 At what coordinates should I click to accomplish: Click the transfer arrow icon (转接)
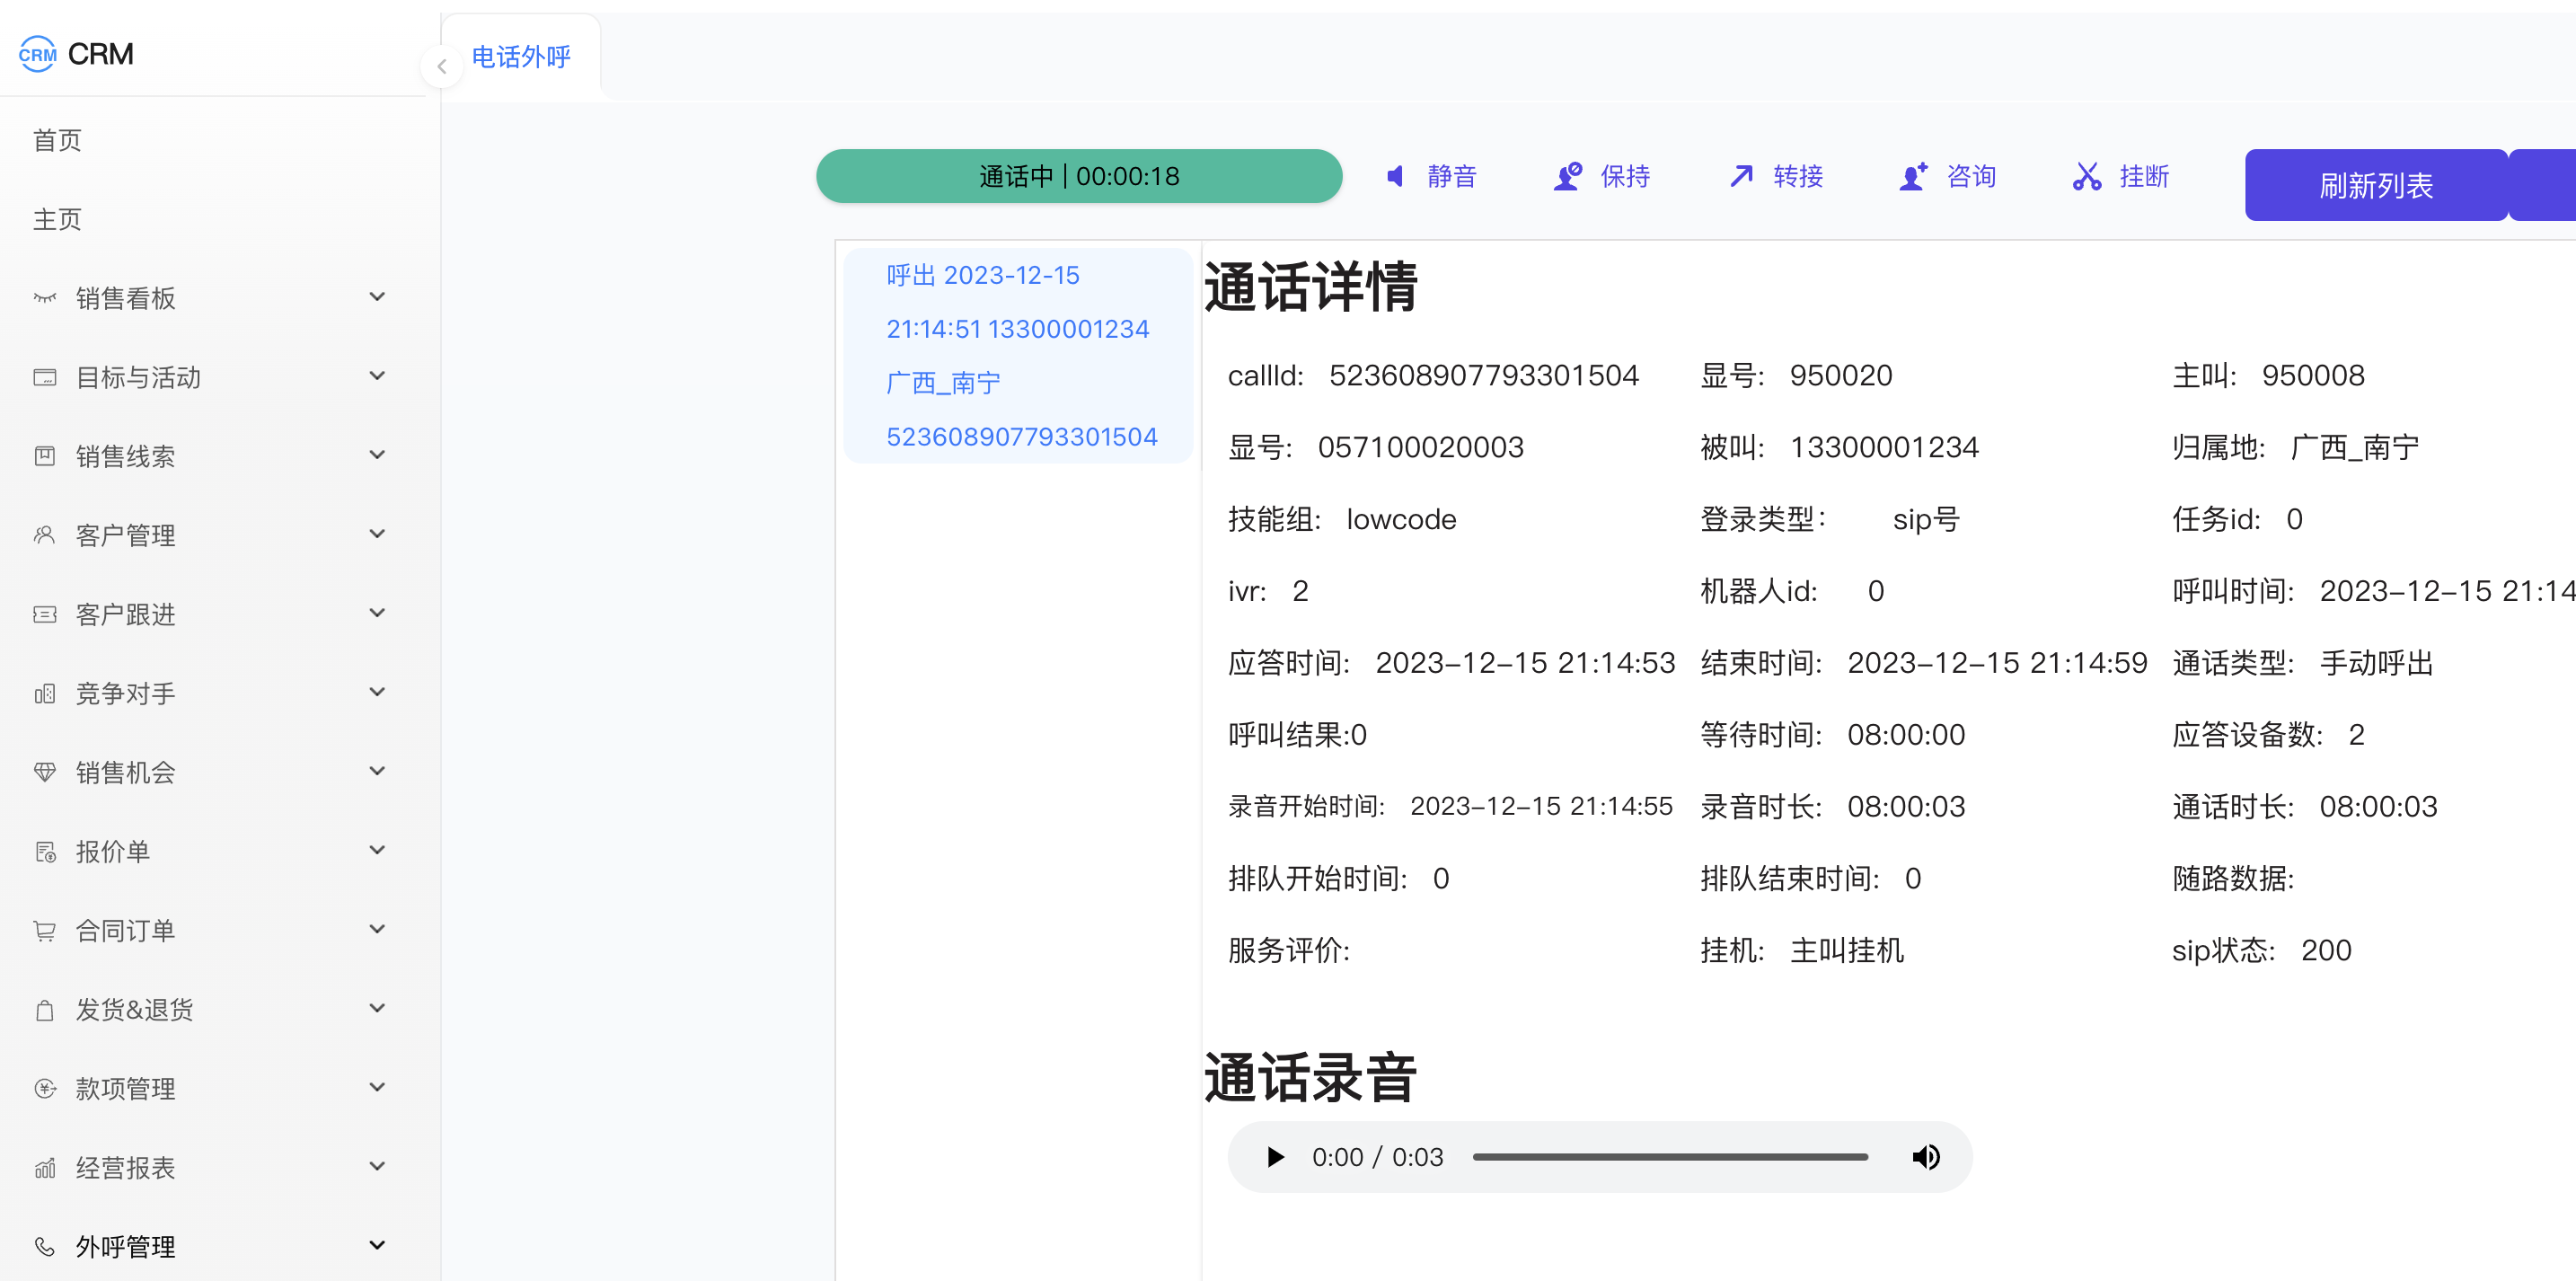(1741, 177)
